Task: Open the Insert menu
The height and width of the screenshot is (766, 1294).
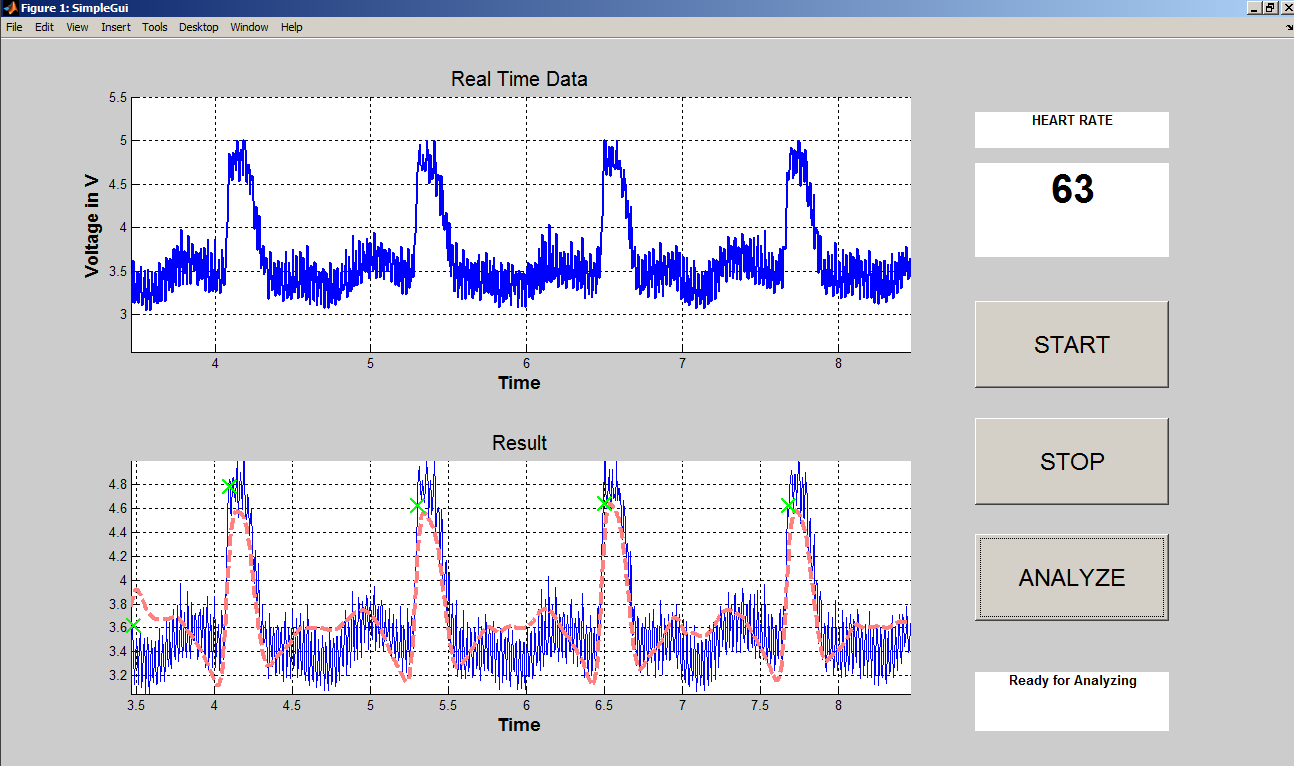Action: point(115,27)
